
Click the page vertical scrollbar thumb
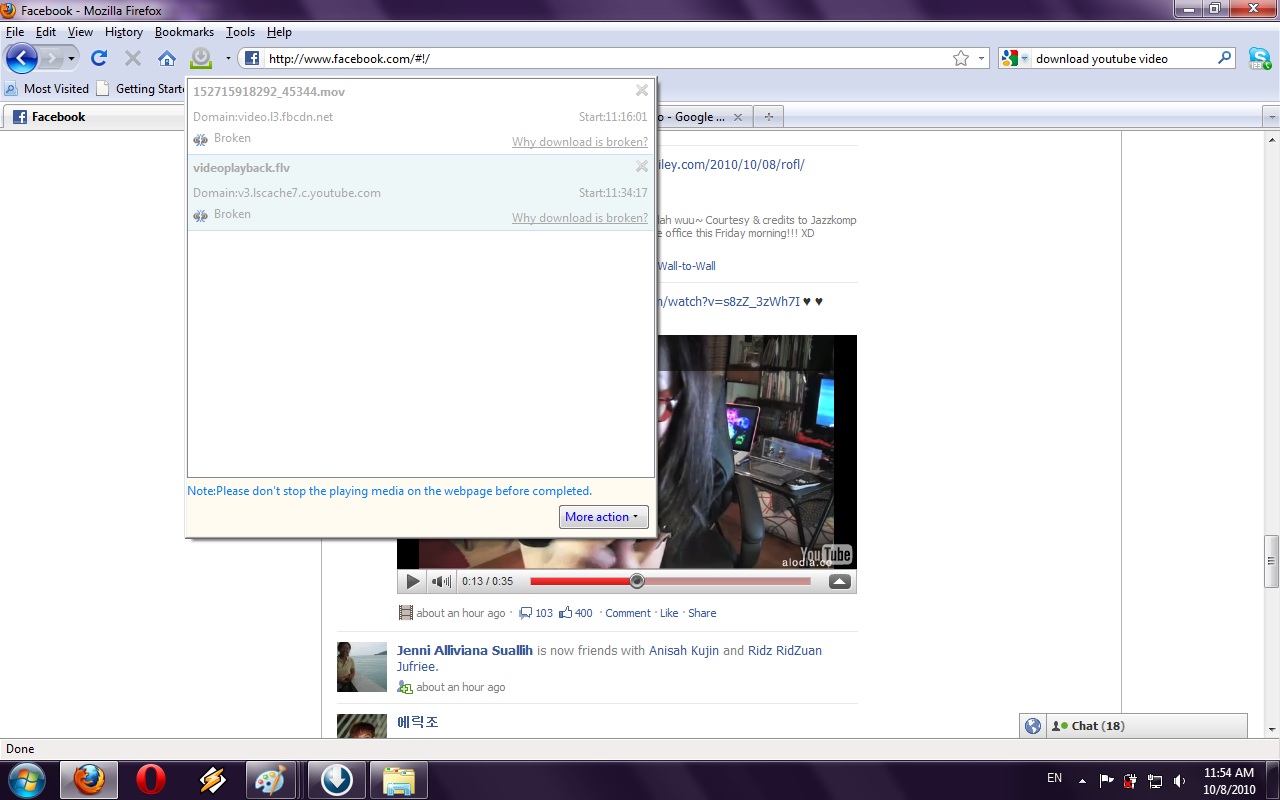1272,561
